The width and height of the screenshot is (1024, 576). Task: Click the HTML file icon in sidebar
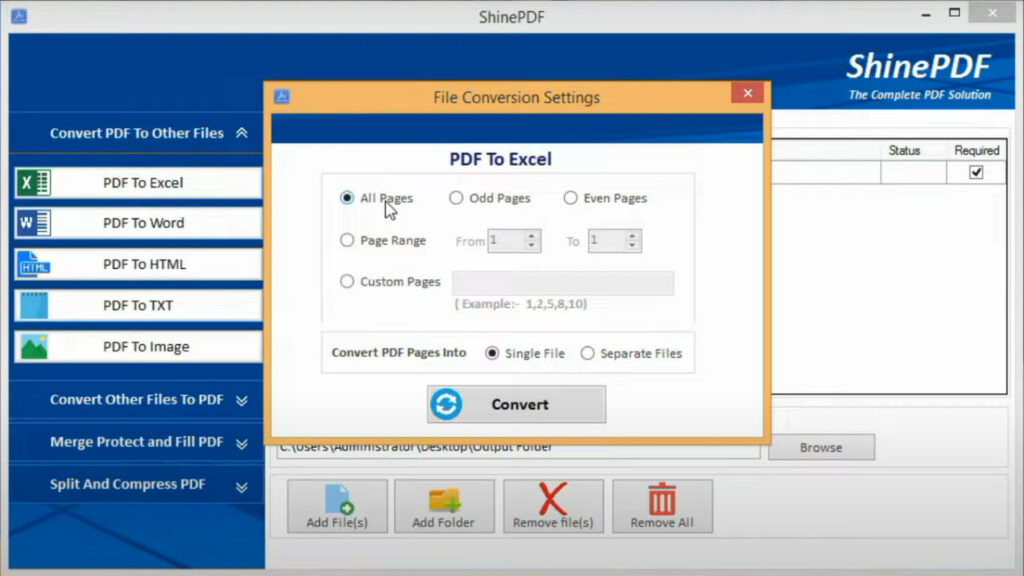point(33,264)
